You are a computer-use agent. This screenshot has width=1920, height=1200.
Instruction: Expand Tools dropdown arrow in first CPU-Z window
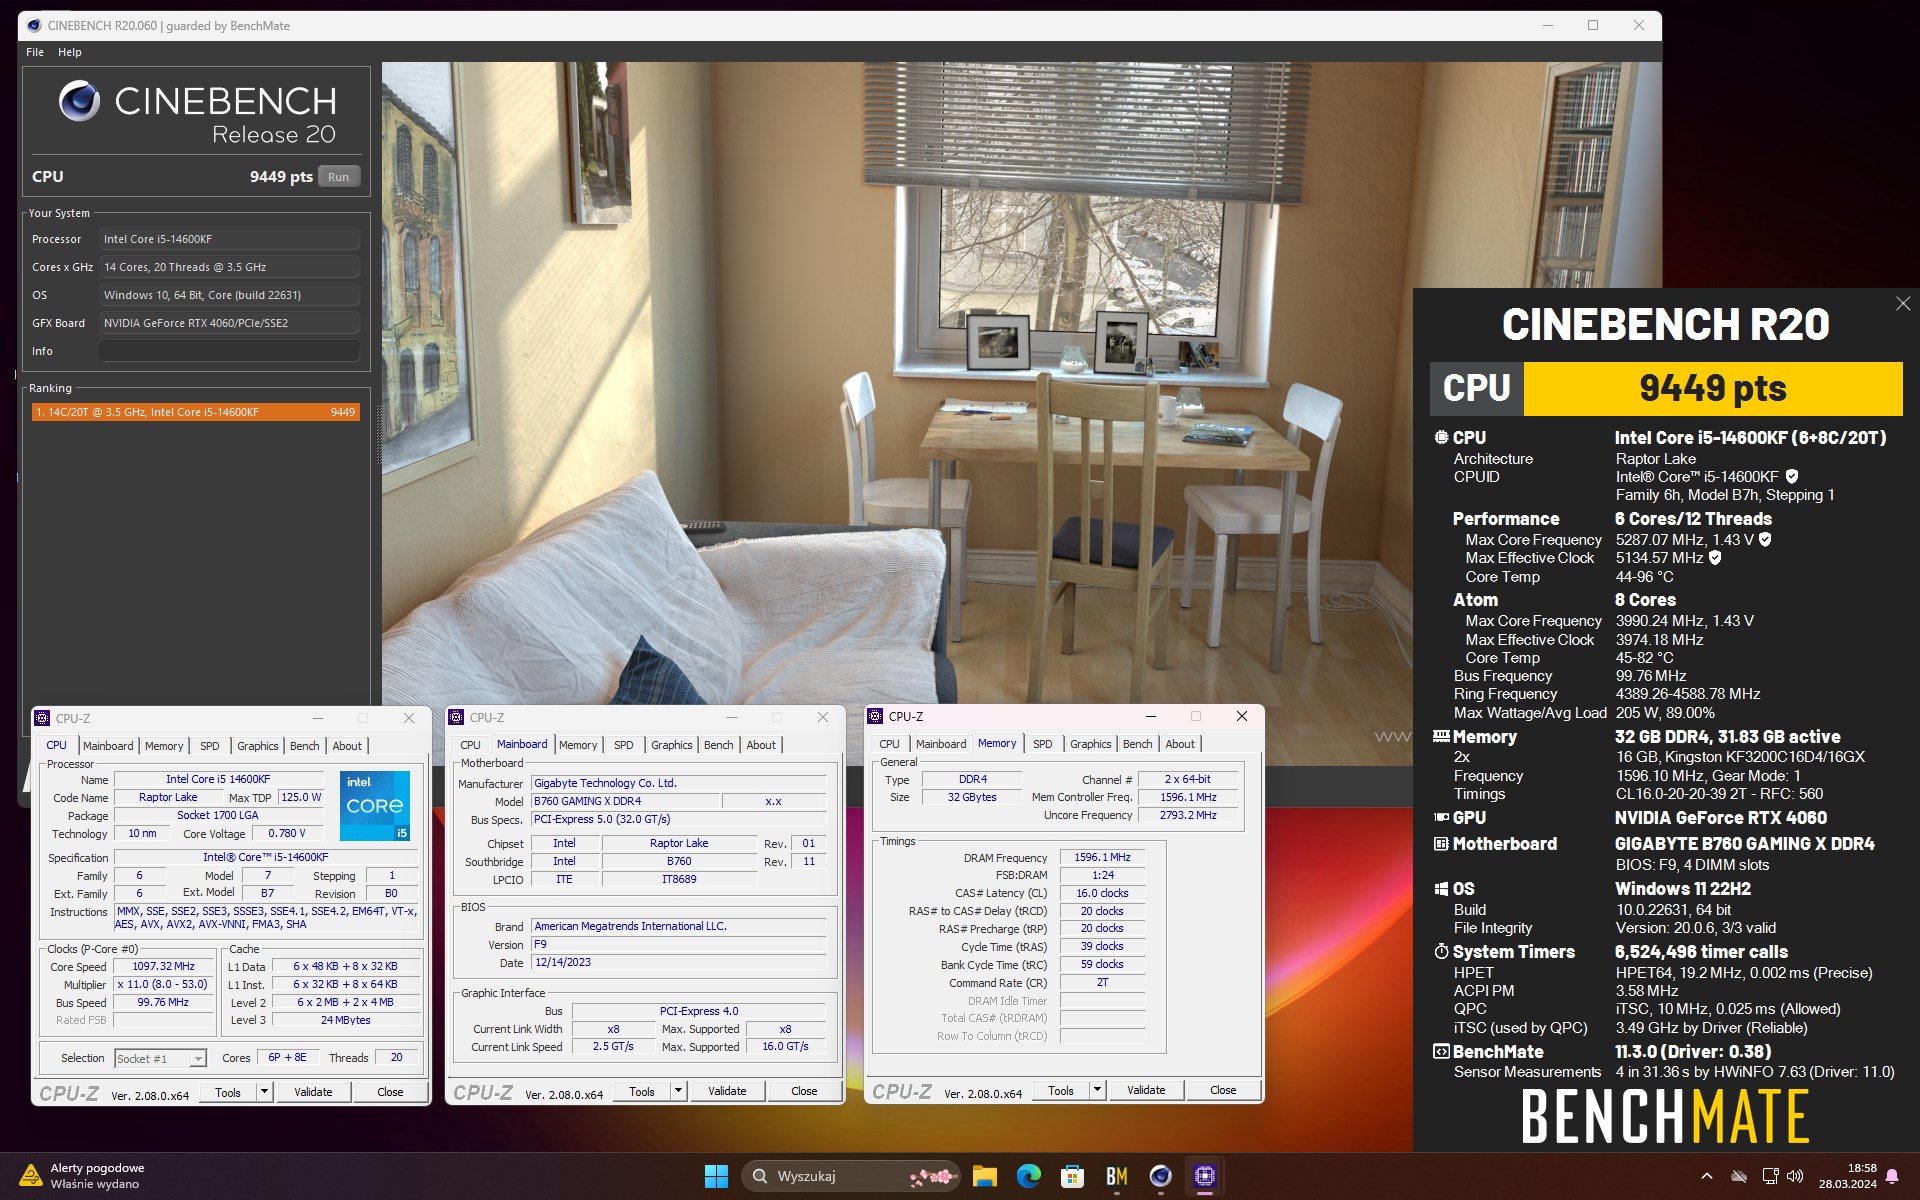(265, 1092)
